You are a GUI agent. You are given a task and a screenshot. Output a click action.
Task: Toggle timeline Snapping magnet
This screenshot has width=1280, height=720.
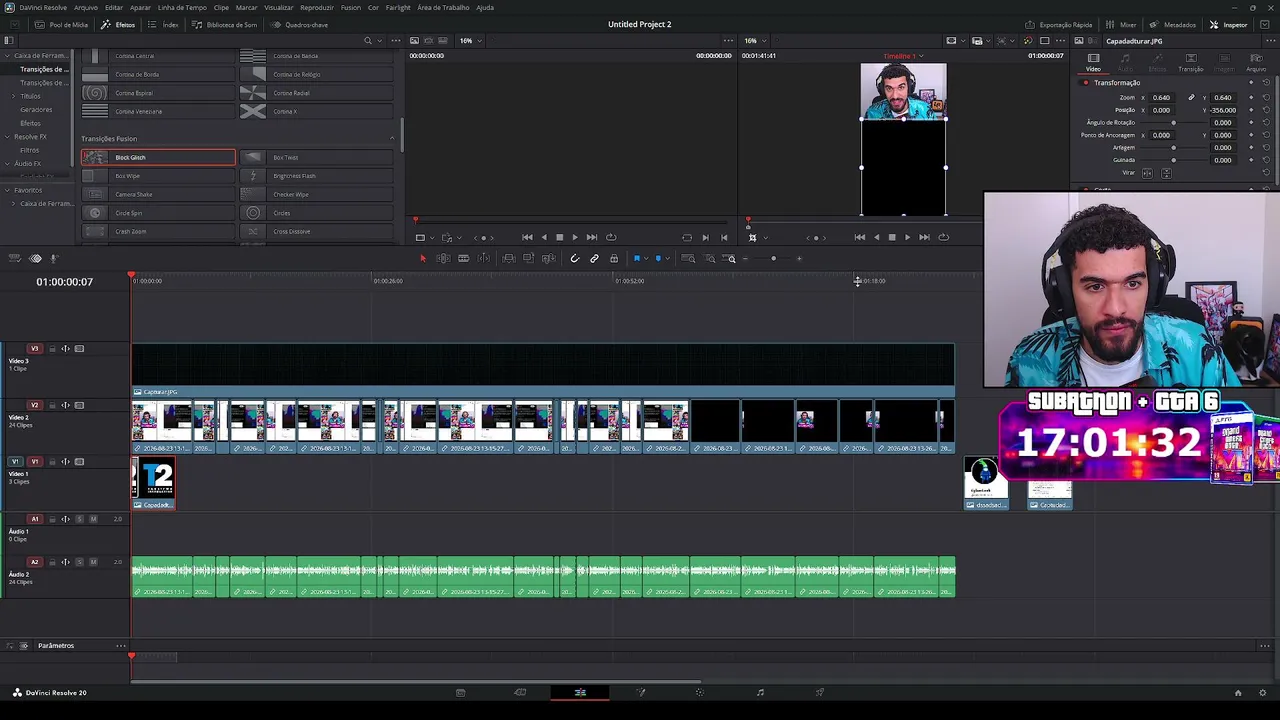tap(574, 259)
